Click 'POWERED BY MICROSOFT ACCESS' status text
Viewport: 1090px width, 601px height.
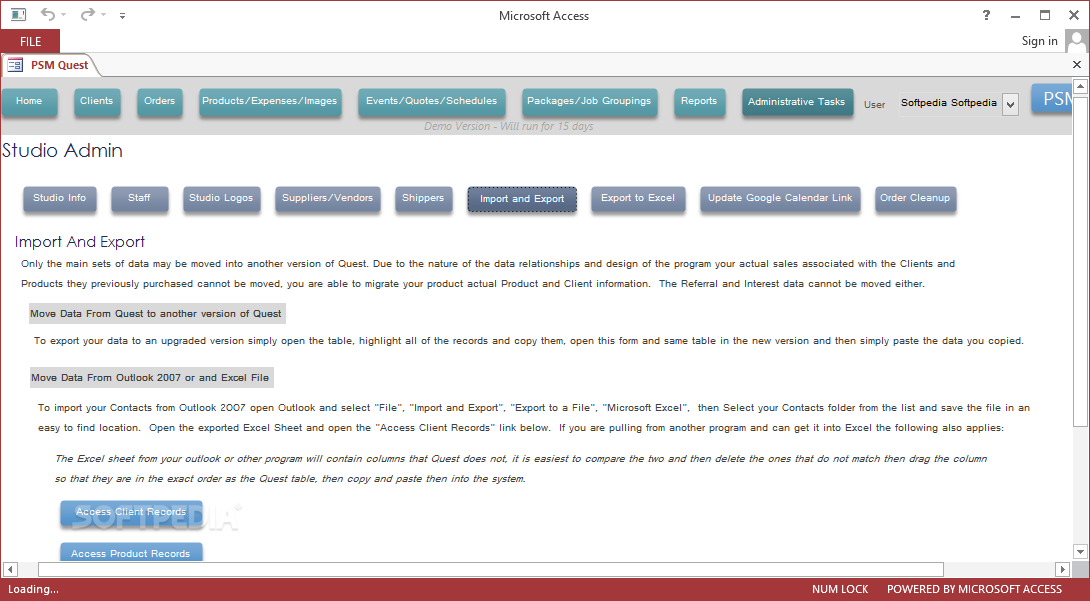[975, 589]
